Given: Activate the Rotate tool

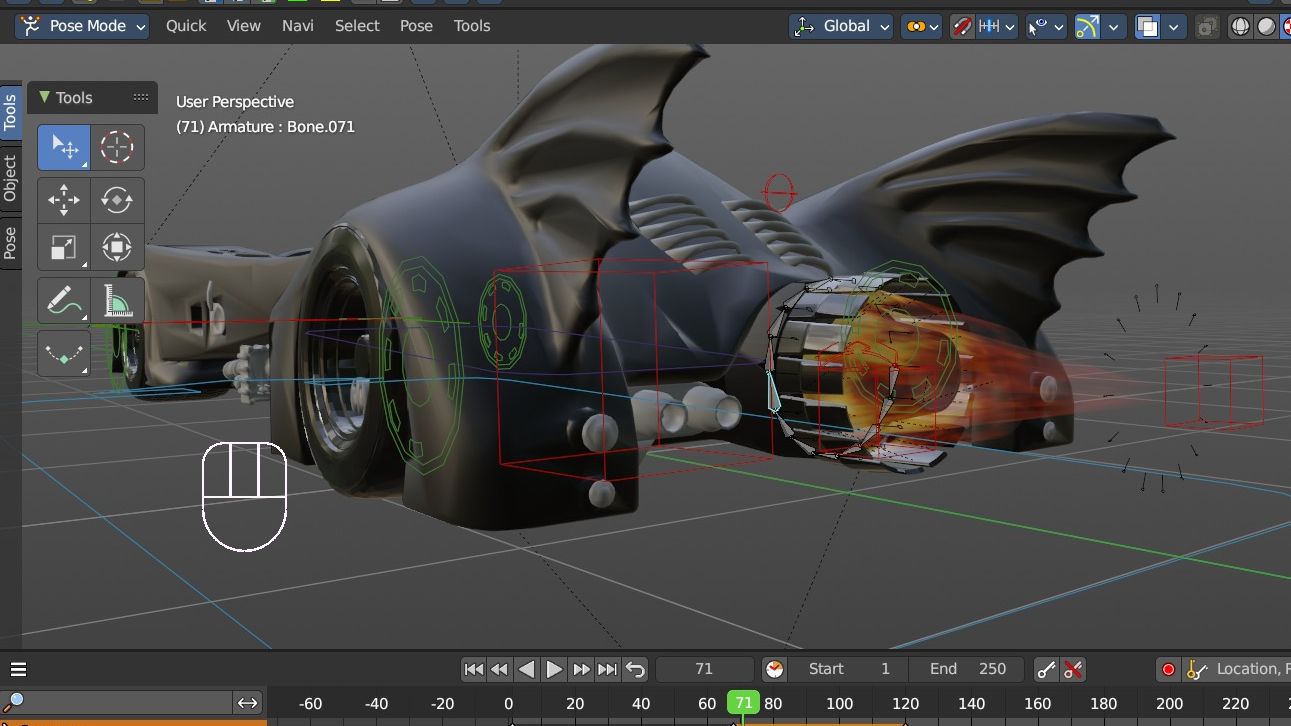Looking at the screenshot, I should [x=117, y=199].
